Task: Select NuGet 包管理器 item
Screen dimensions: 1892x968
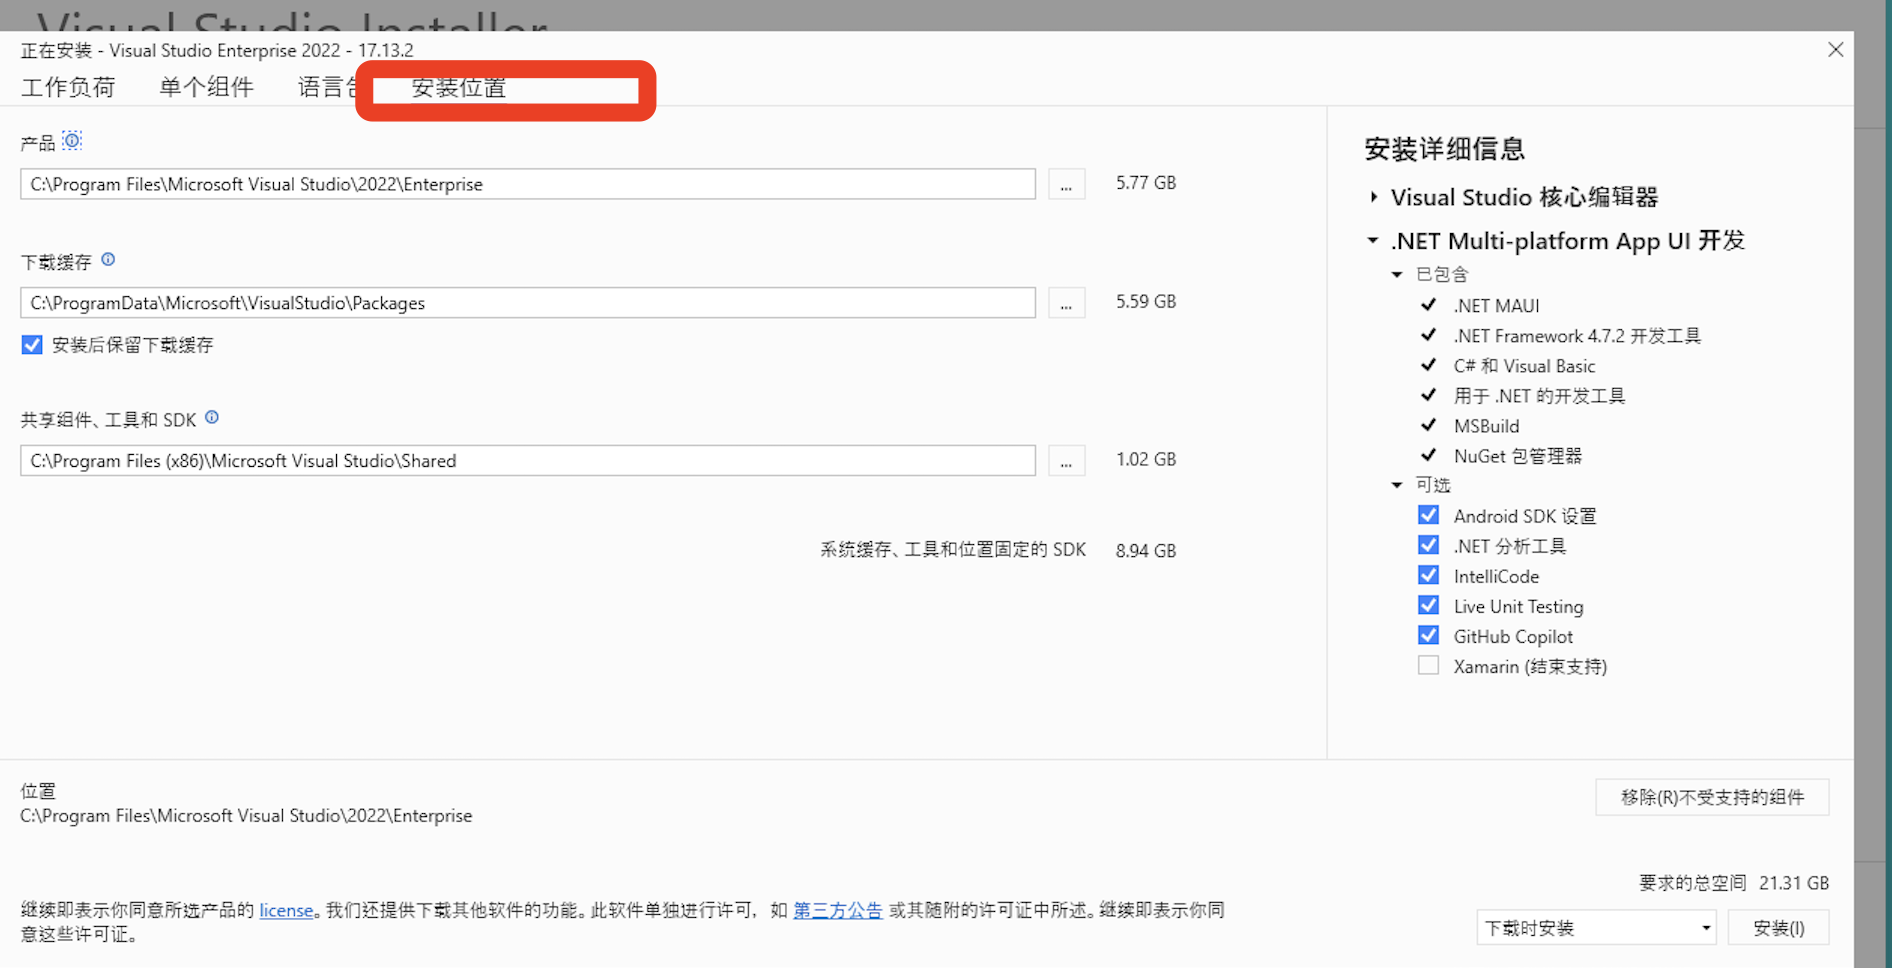Action: [x=1517, y=456]
